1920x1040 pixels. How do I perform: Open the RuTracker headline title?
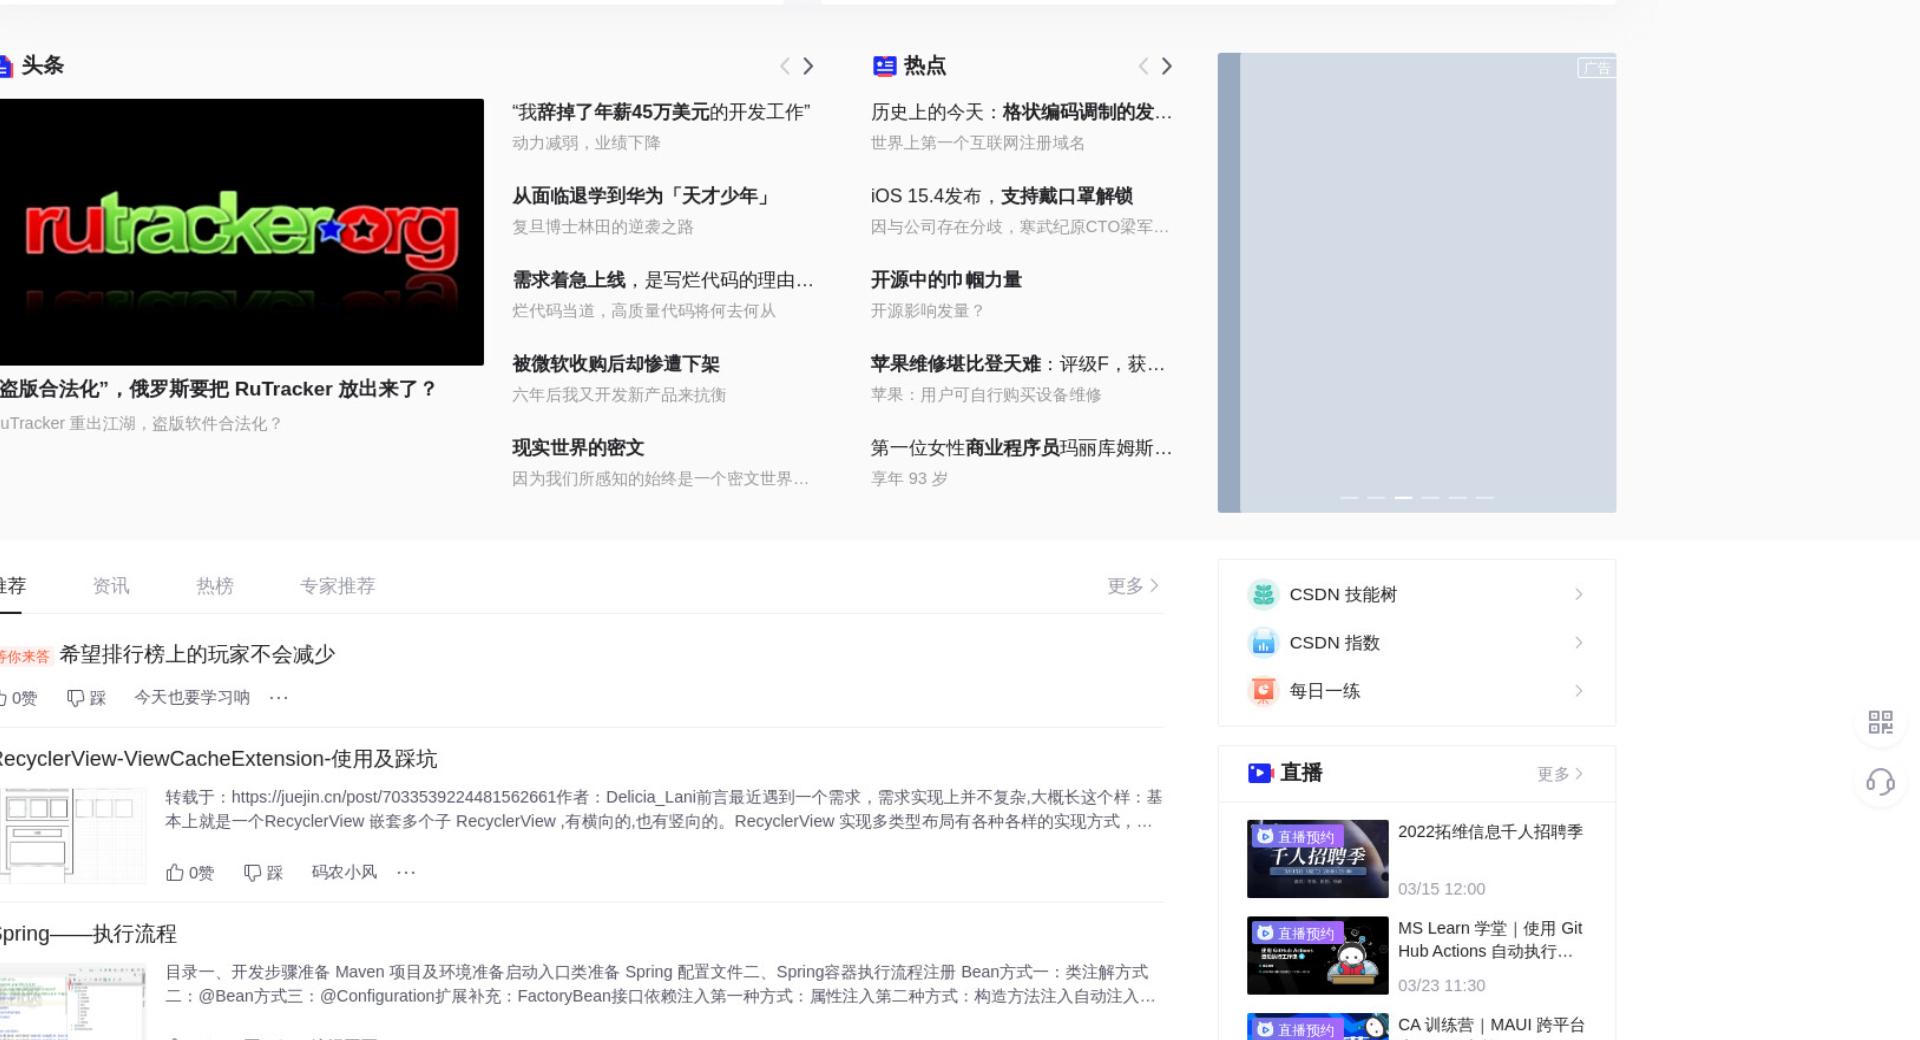coord(217,389)
